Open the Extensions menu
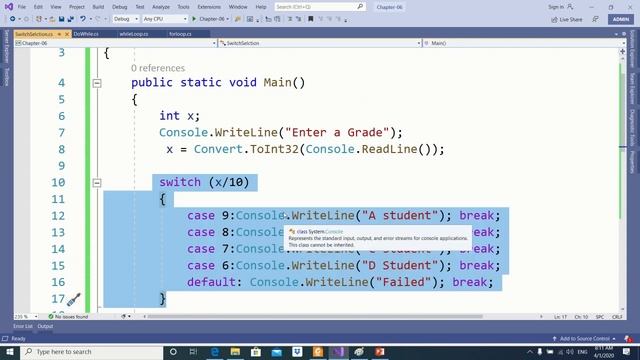 (209, 7)
